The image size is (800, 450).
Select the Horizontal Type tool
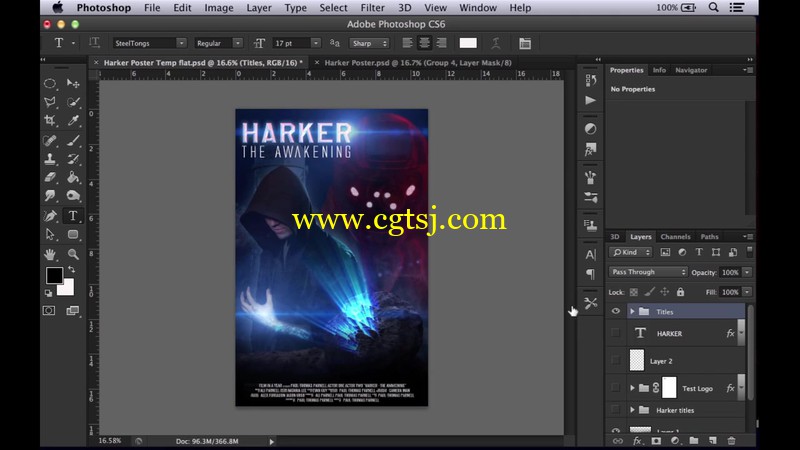(73, 216)
